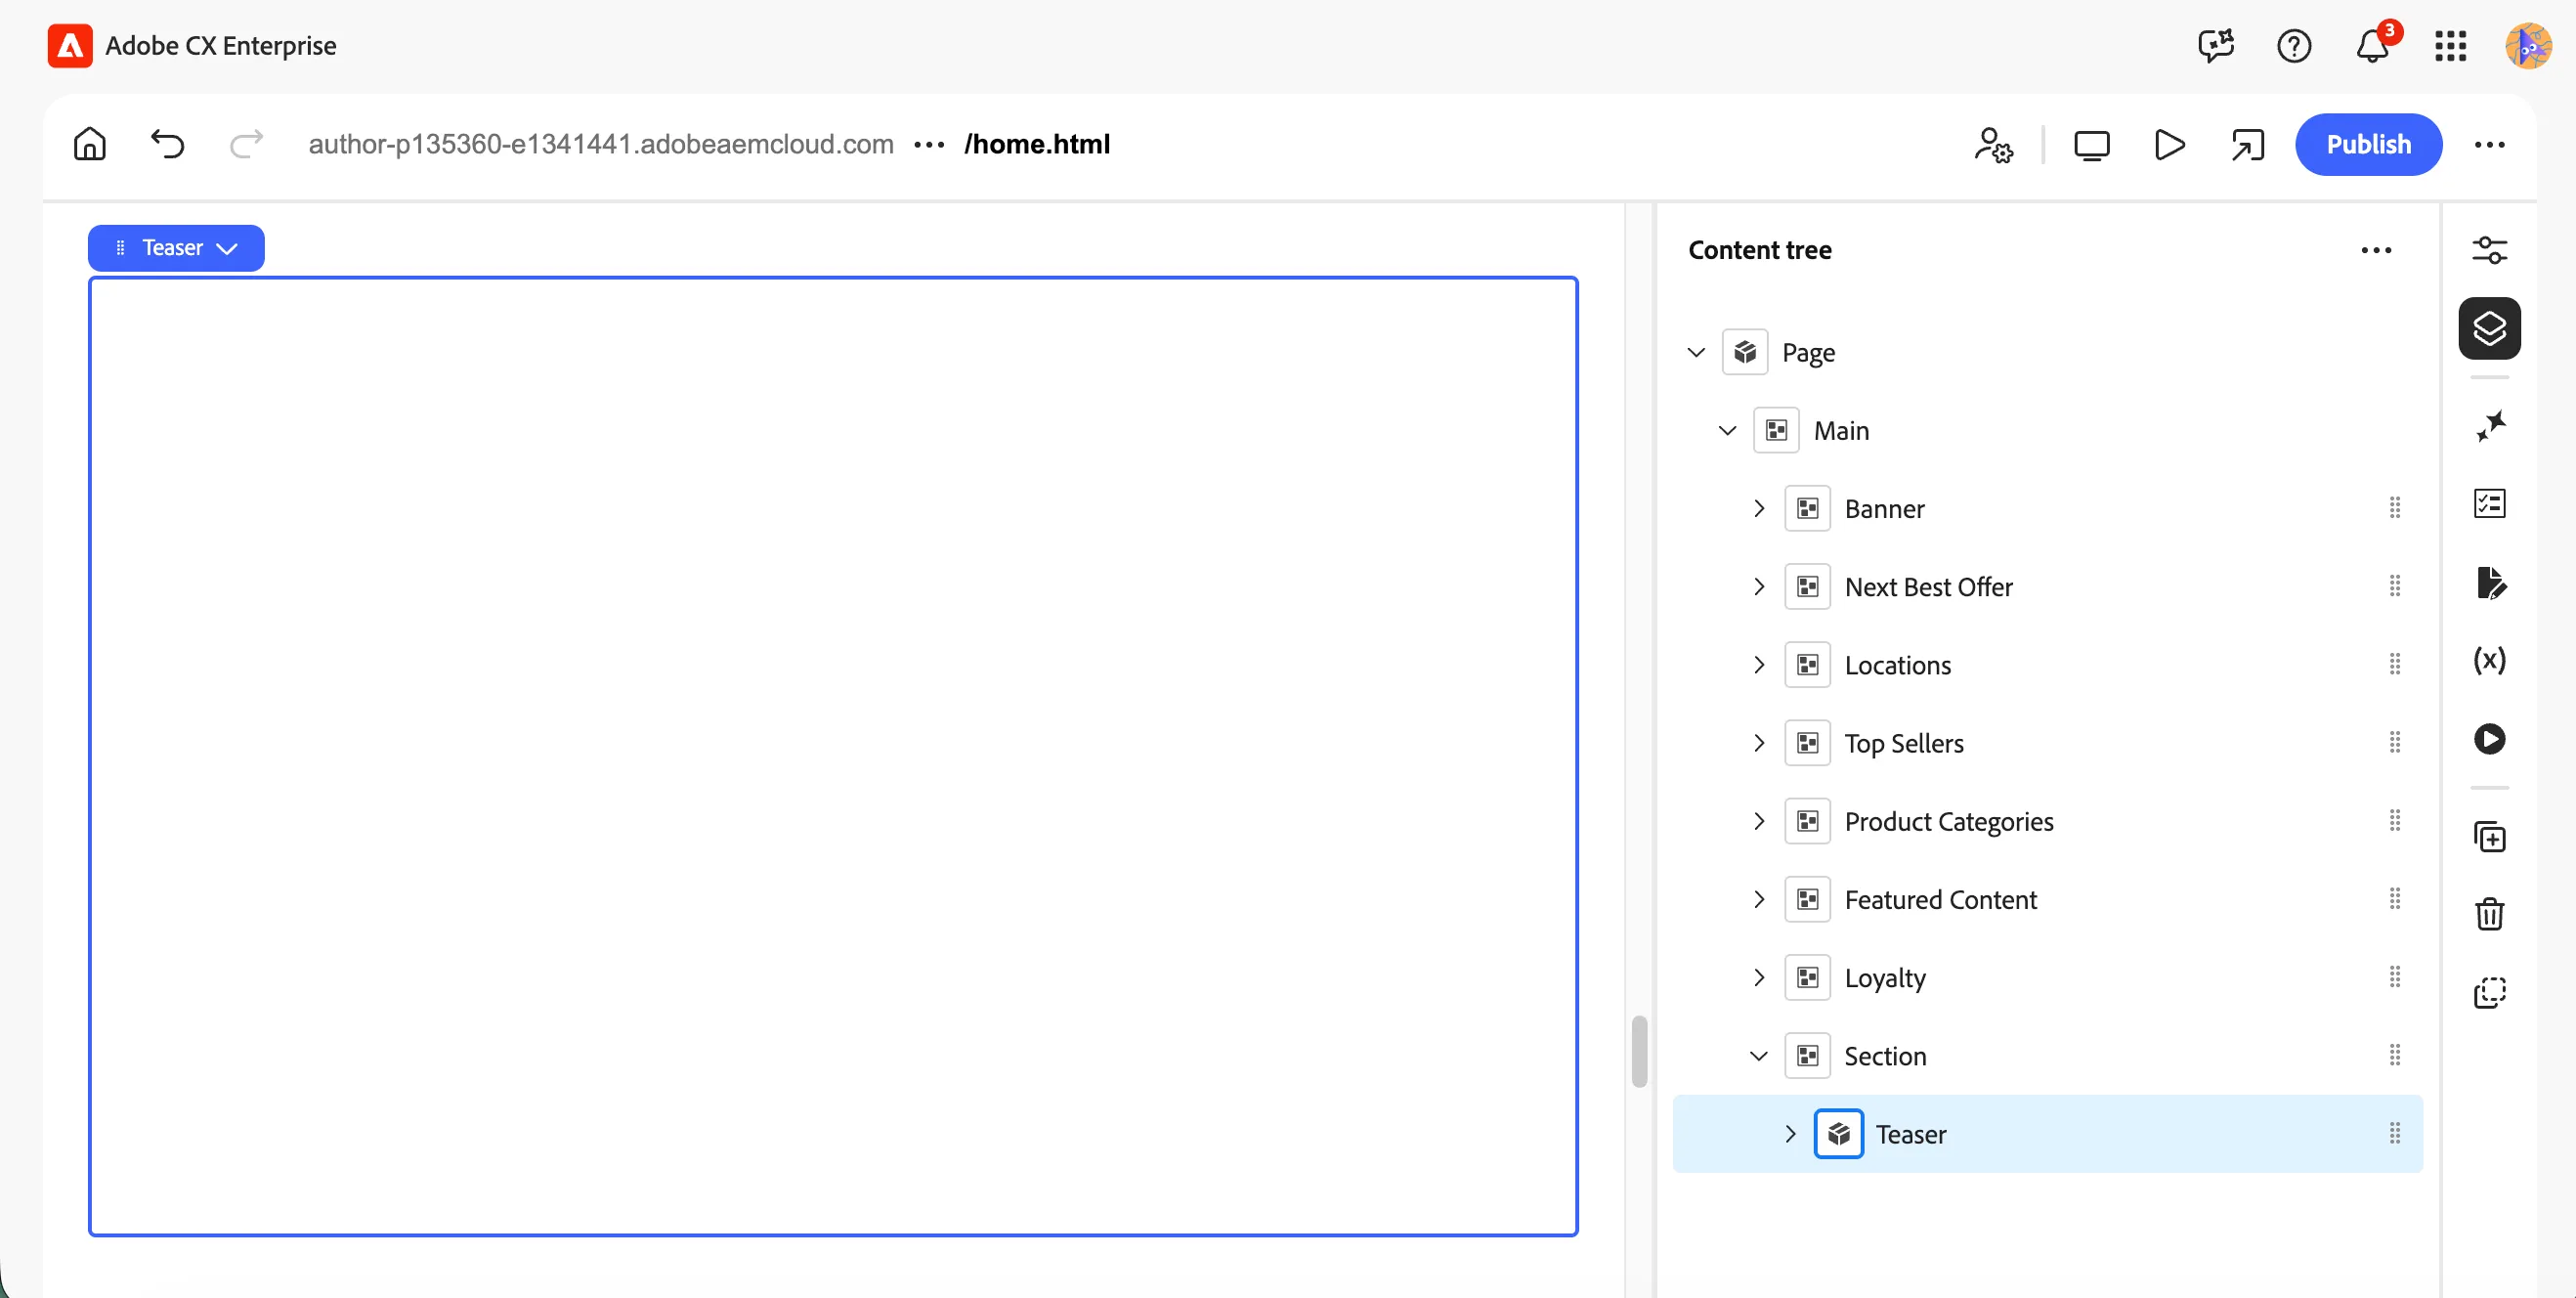
Task: Open the document edit panel icon
Action: click(2489, 582)
